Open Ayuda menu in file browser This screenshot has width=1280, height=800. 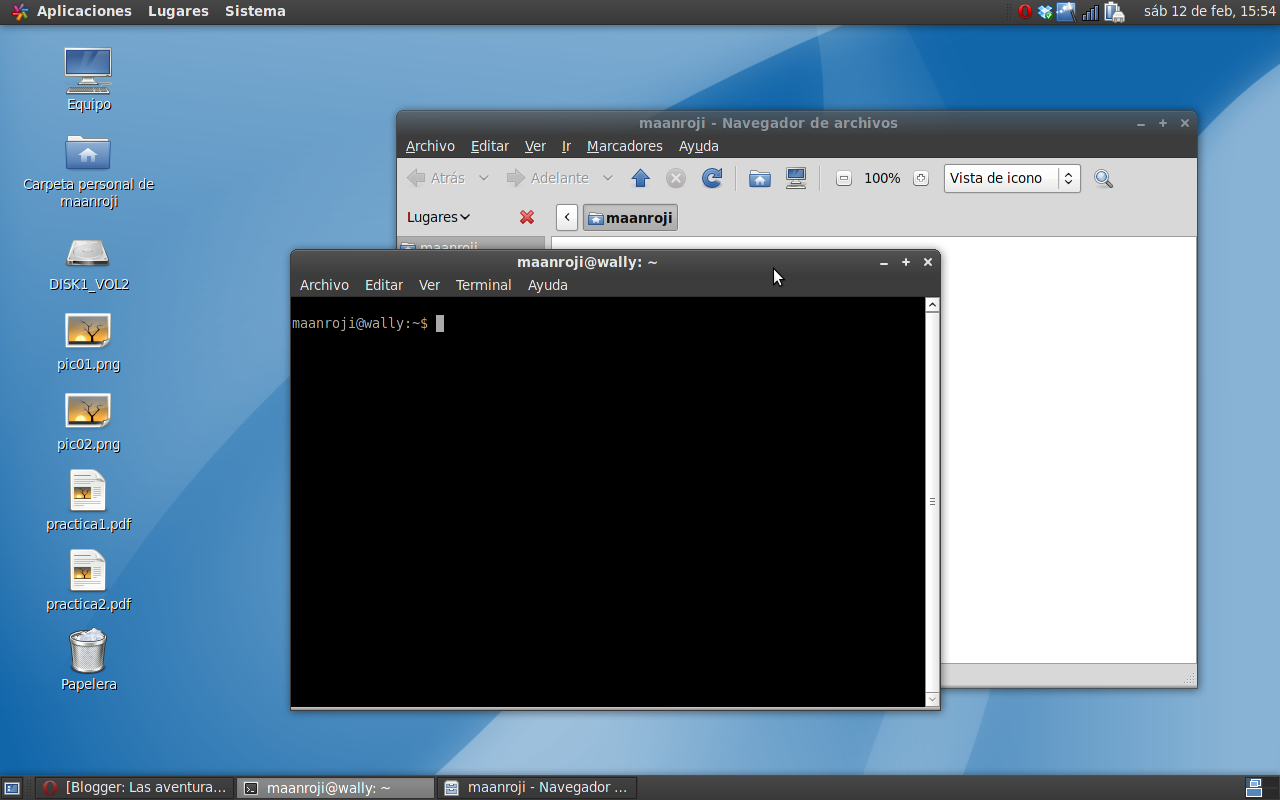pos(699,146)
